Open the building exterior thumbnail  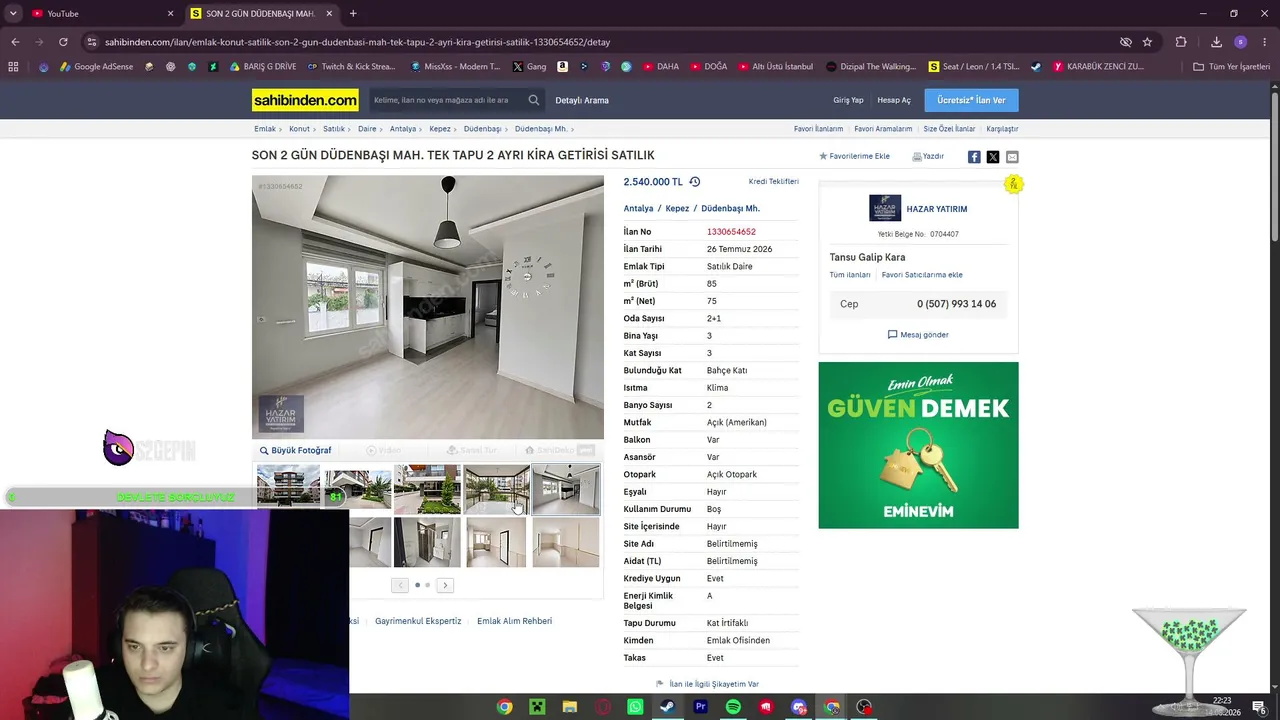coord(288,488)
